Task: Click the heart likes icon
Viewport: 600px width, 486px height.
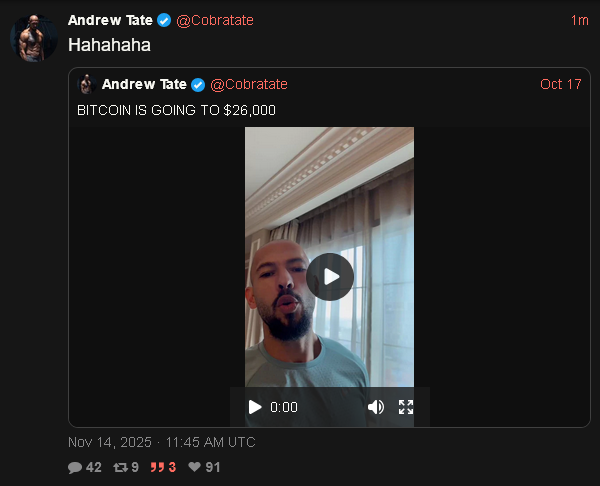Action: tap(194, 467)
